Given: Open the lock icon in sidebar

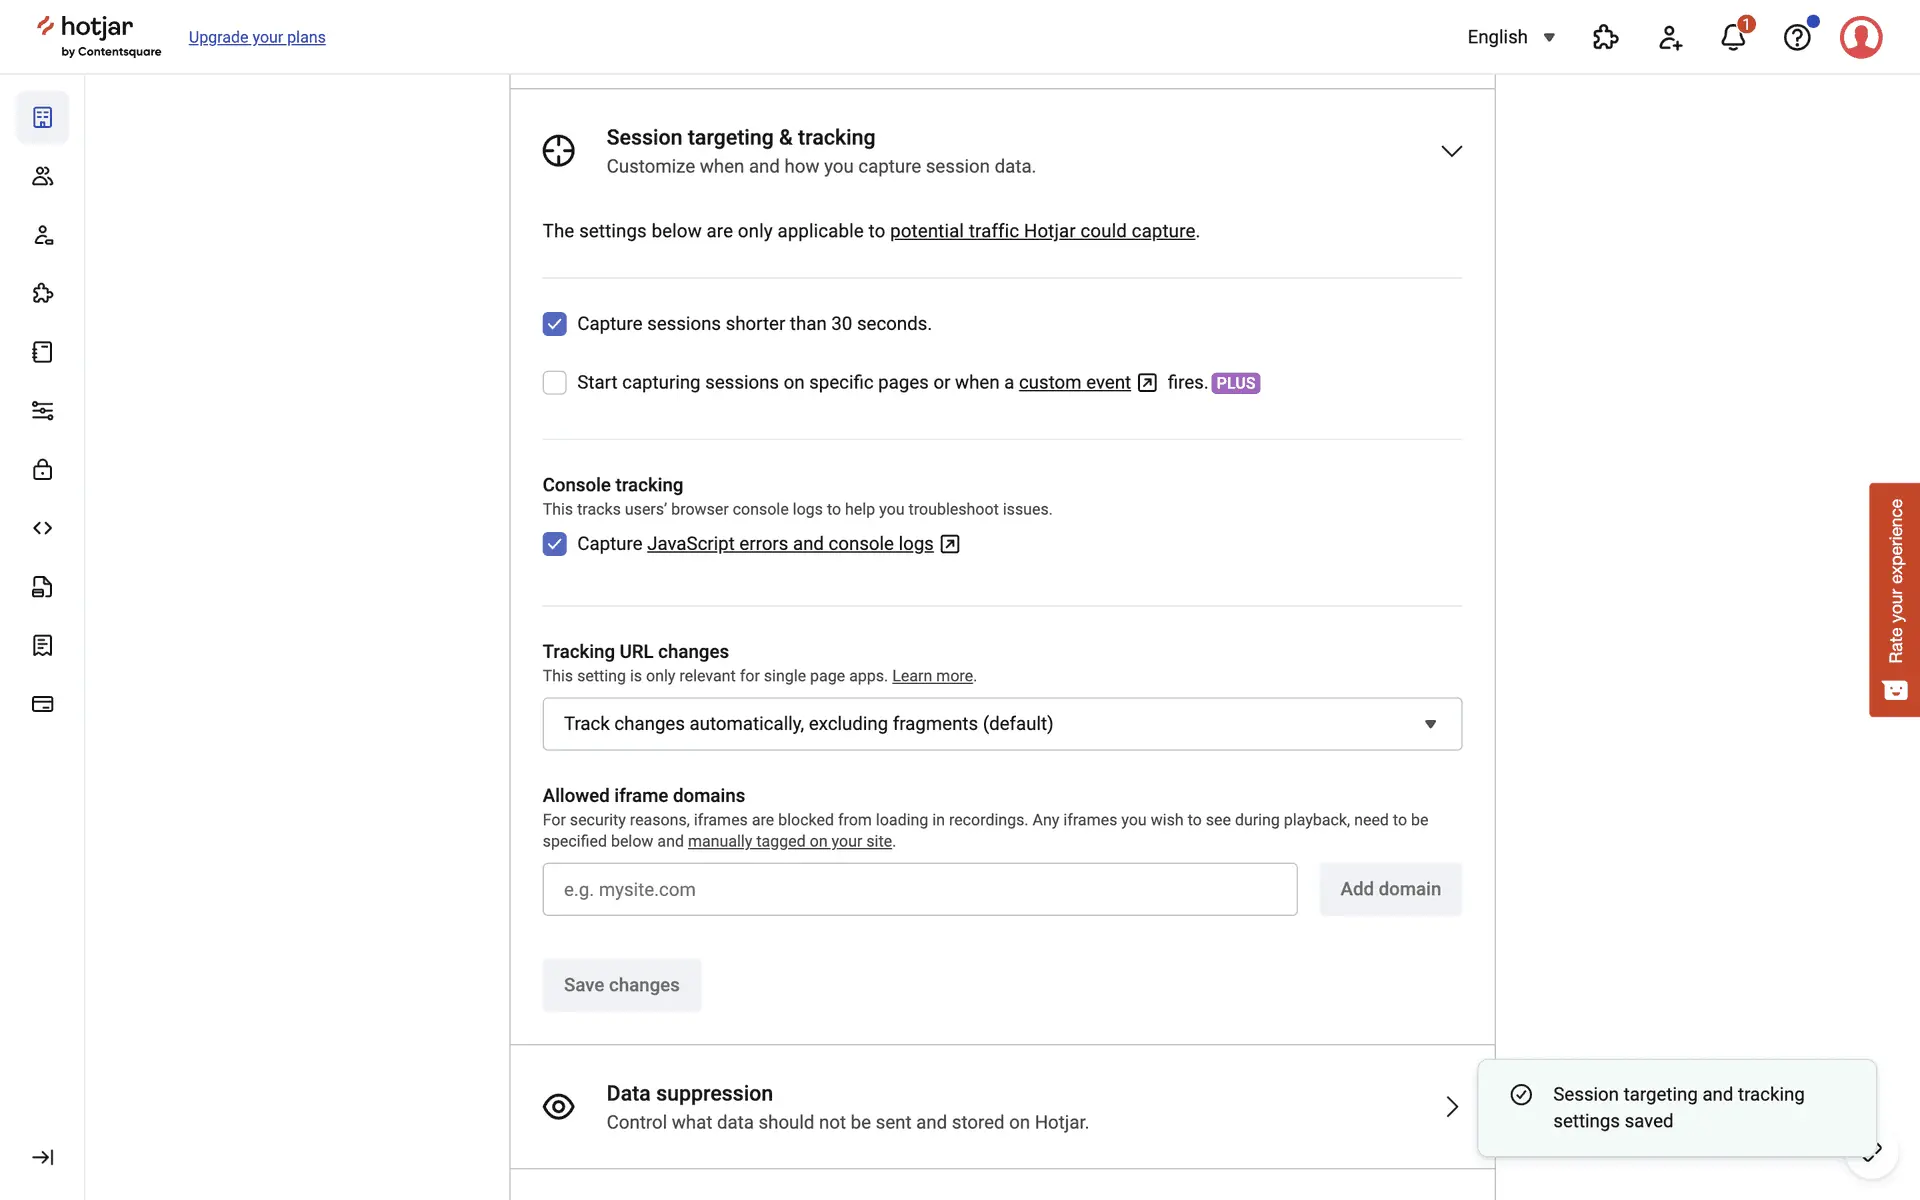Looking at the screenshot, I should (42, 469).
